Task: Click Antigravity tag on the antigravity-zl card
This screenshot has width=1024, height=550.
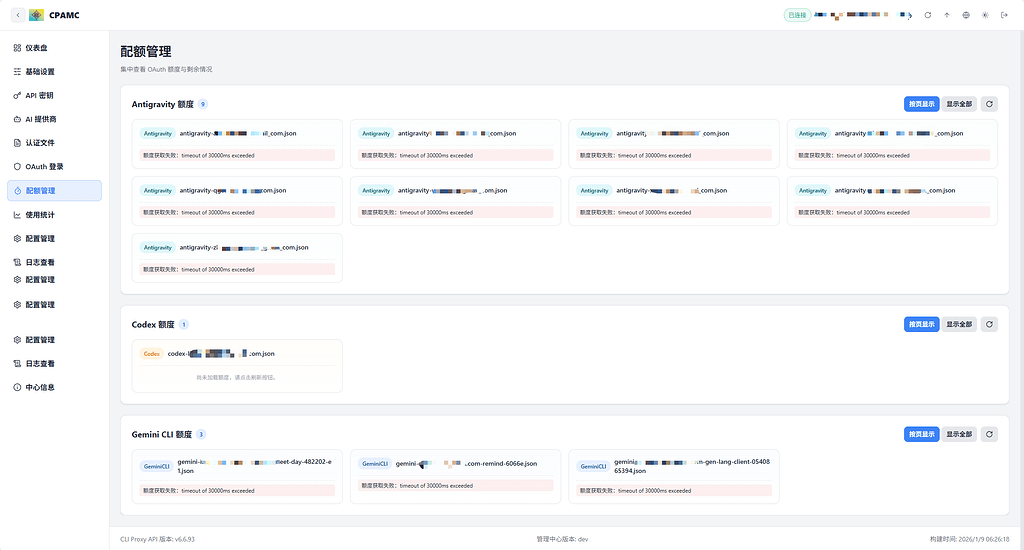Action: pos(157,248)
